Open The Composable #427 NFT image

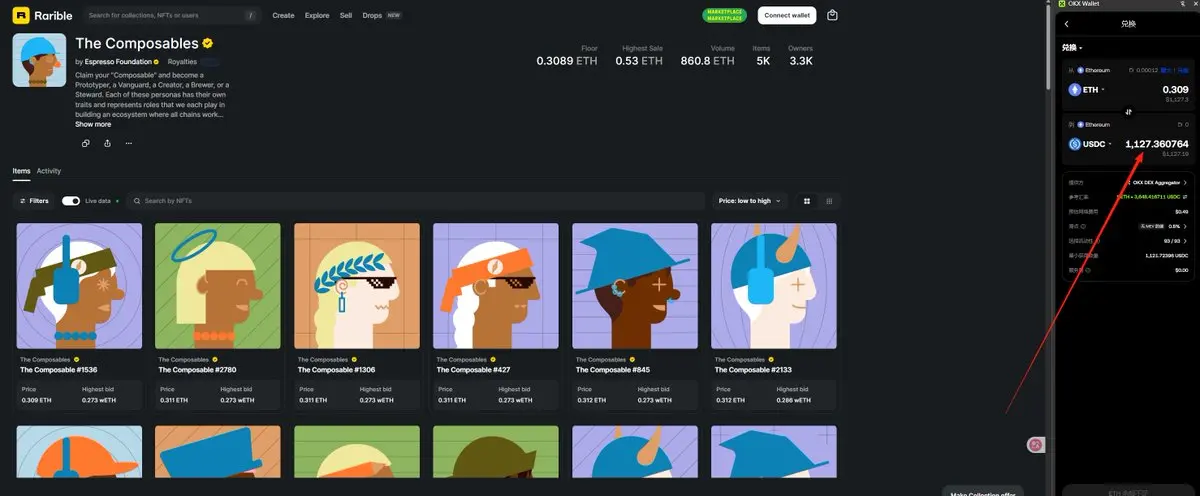496,285
